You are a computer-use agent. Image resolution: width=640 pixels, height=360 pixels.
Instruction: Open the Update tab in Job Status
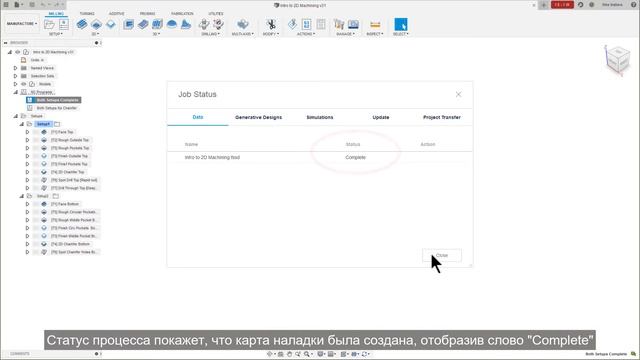[380, 117]
